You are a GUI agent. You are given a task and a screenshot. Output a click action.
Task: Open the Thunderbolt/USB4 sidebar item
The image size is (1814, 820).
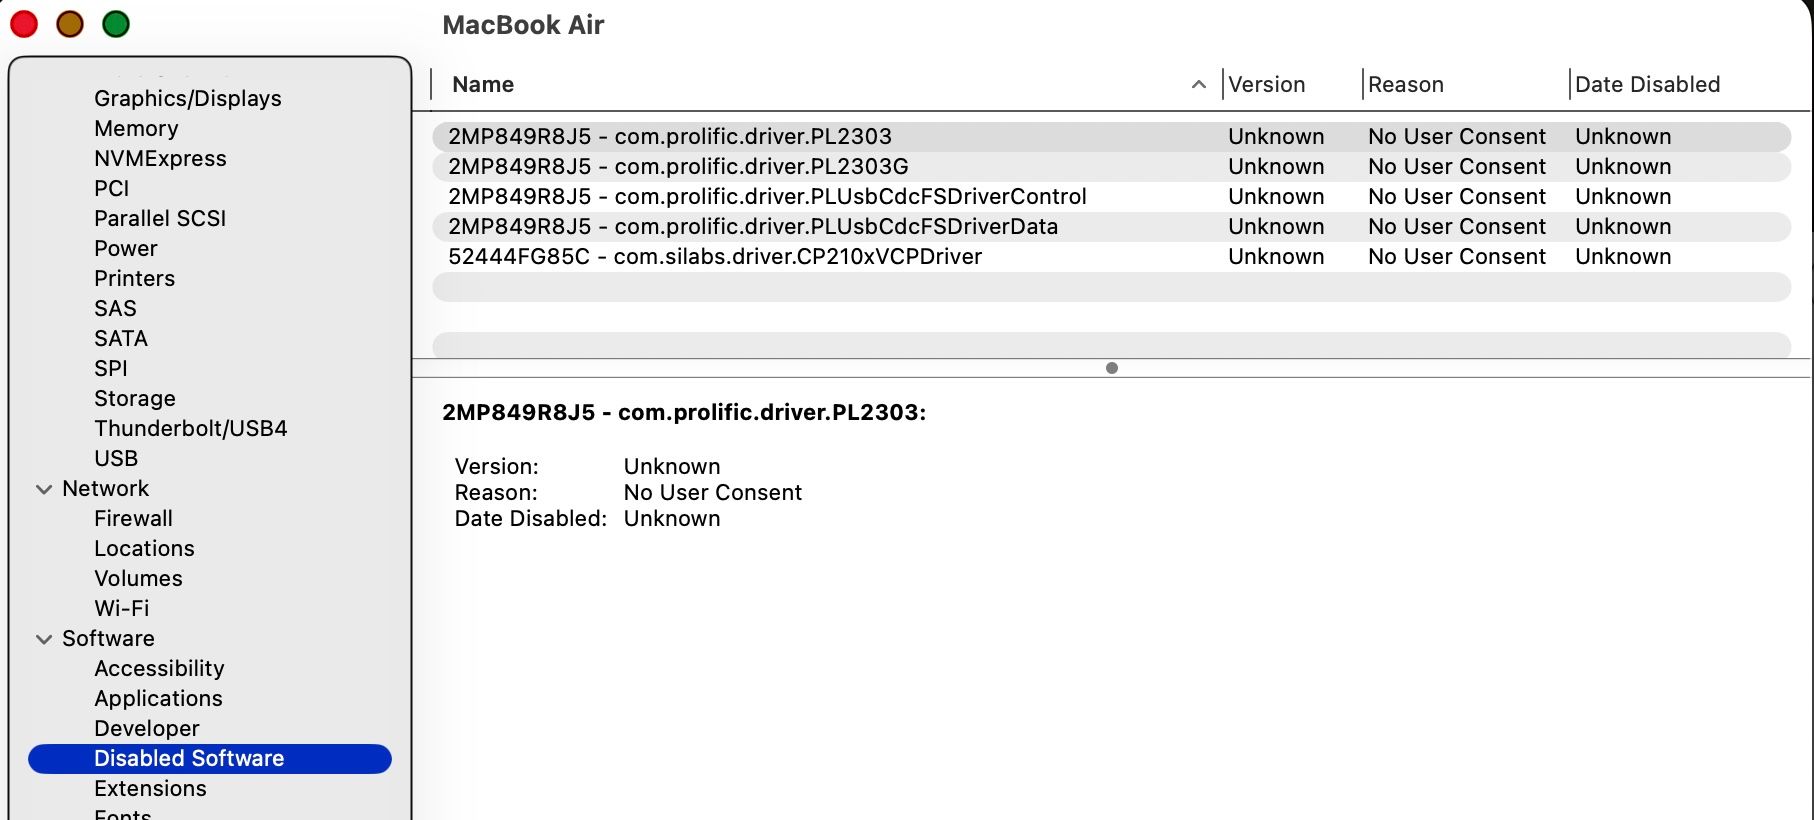(190, 428)
